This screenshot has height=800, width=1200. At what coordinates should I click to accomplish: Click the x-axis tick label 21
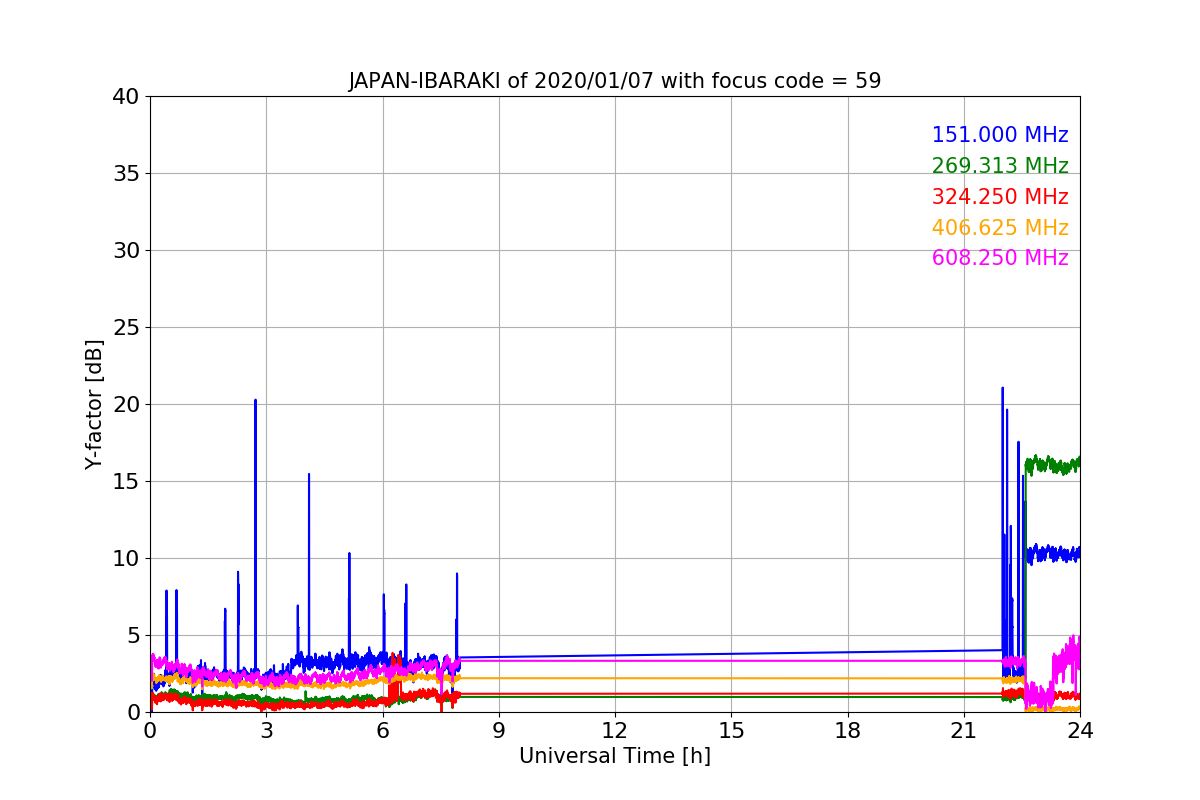click(964, 730)
